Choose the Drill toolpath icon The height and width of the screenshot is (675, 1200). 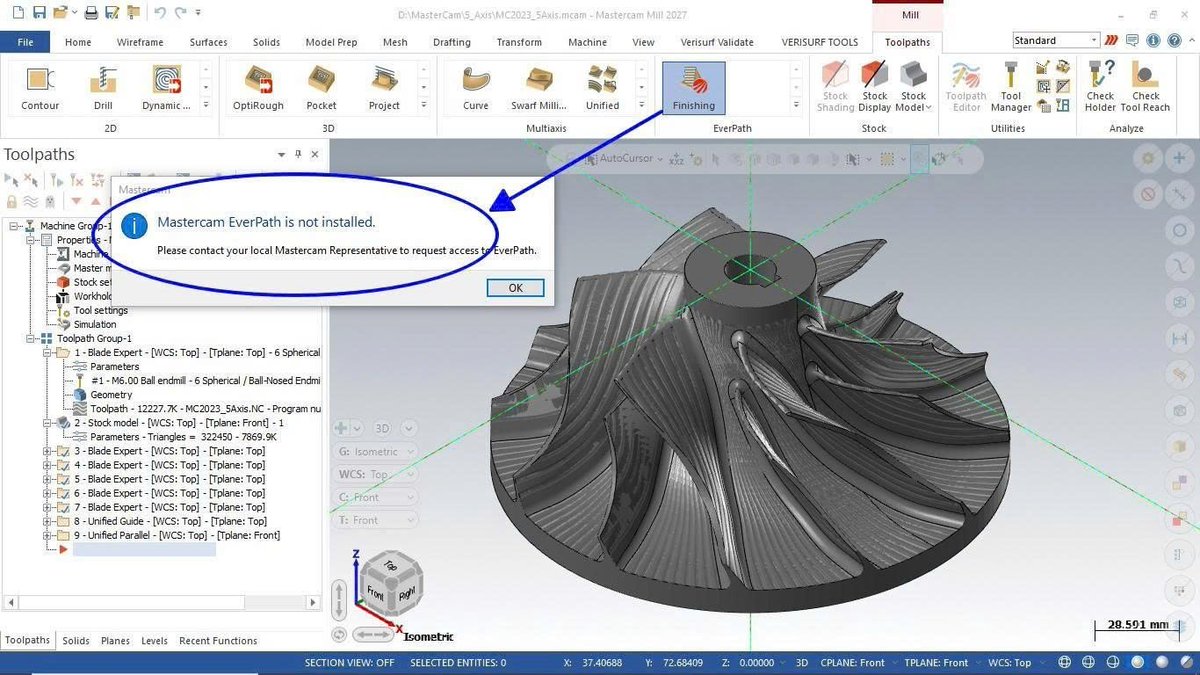[104, 88]
